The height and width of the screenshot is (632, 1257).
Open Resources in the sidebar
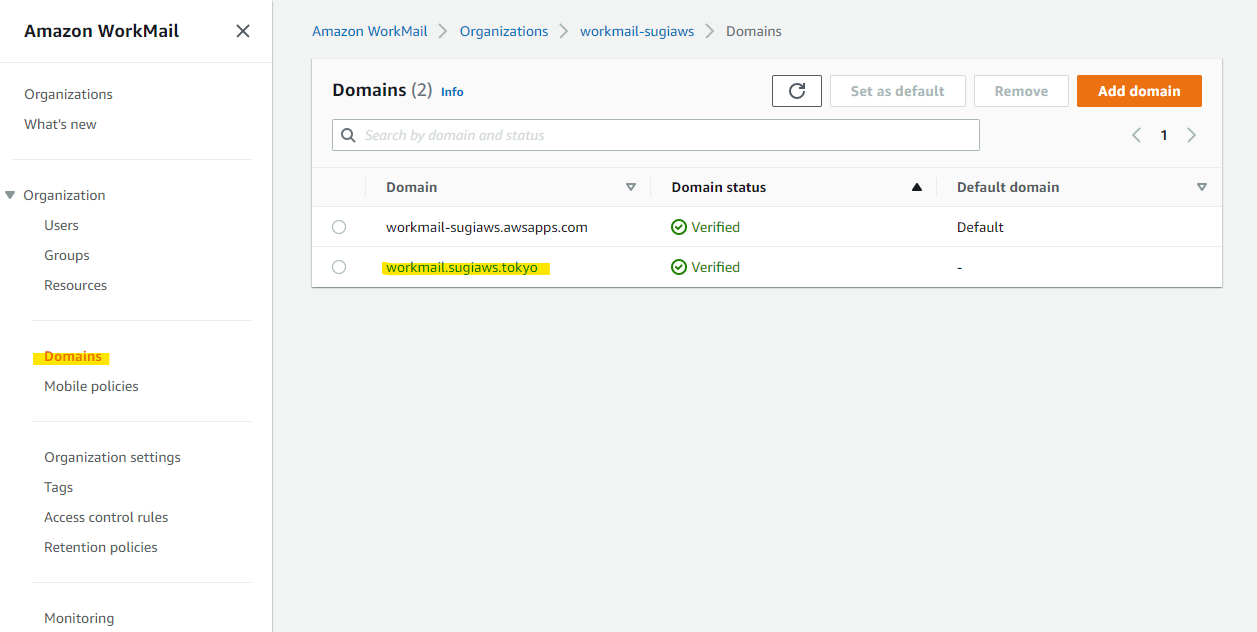pos(75,285)
